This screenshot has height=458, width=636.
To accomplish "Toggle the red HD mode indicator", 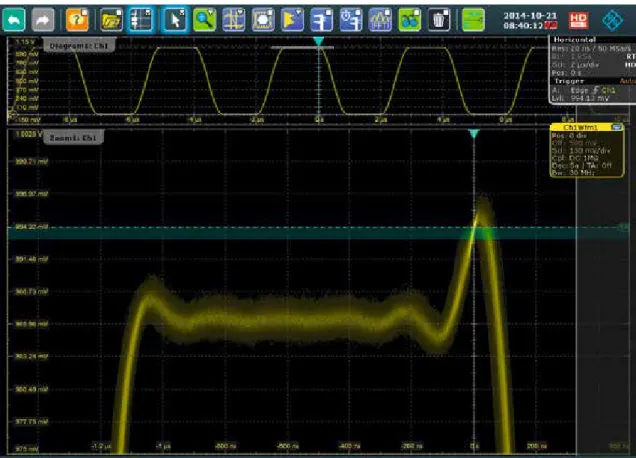I will coord(578,19).
